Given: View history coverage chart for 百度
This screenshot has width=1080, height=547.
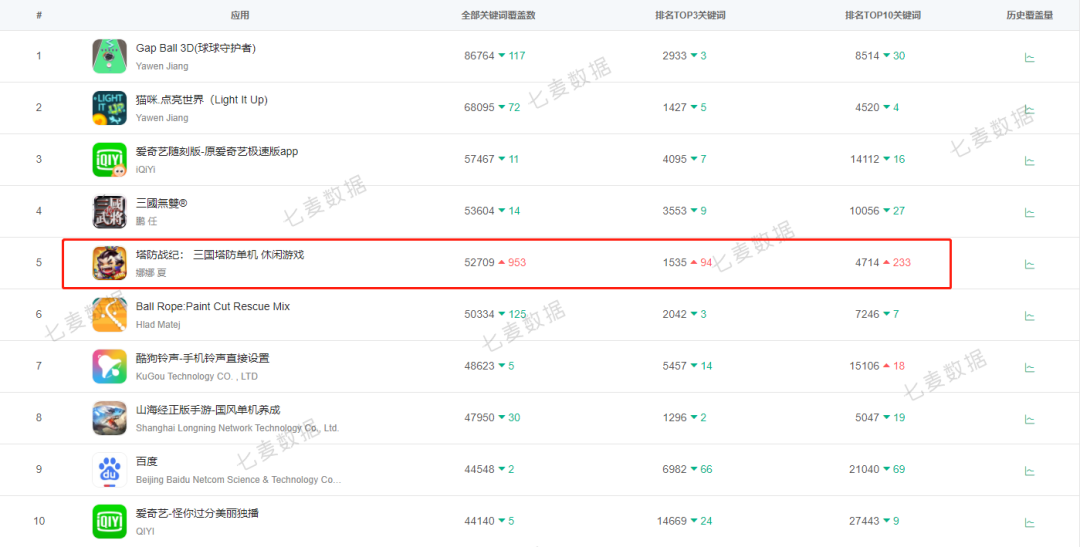Looking at the screenshot, I should [x=1030, y=471].
